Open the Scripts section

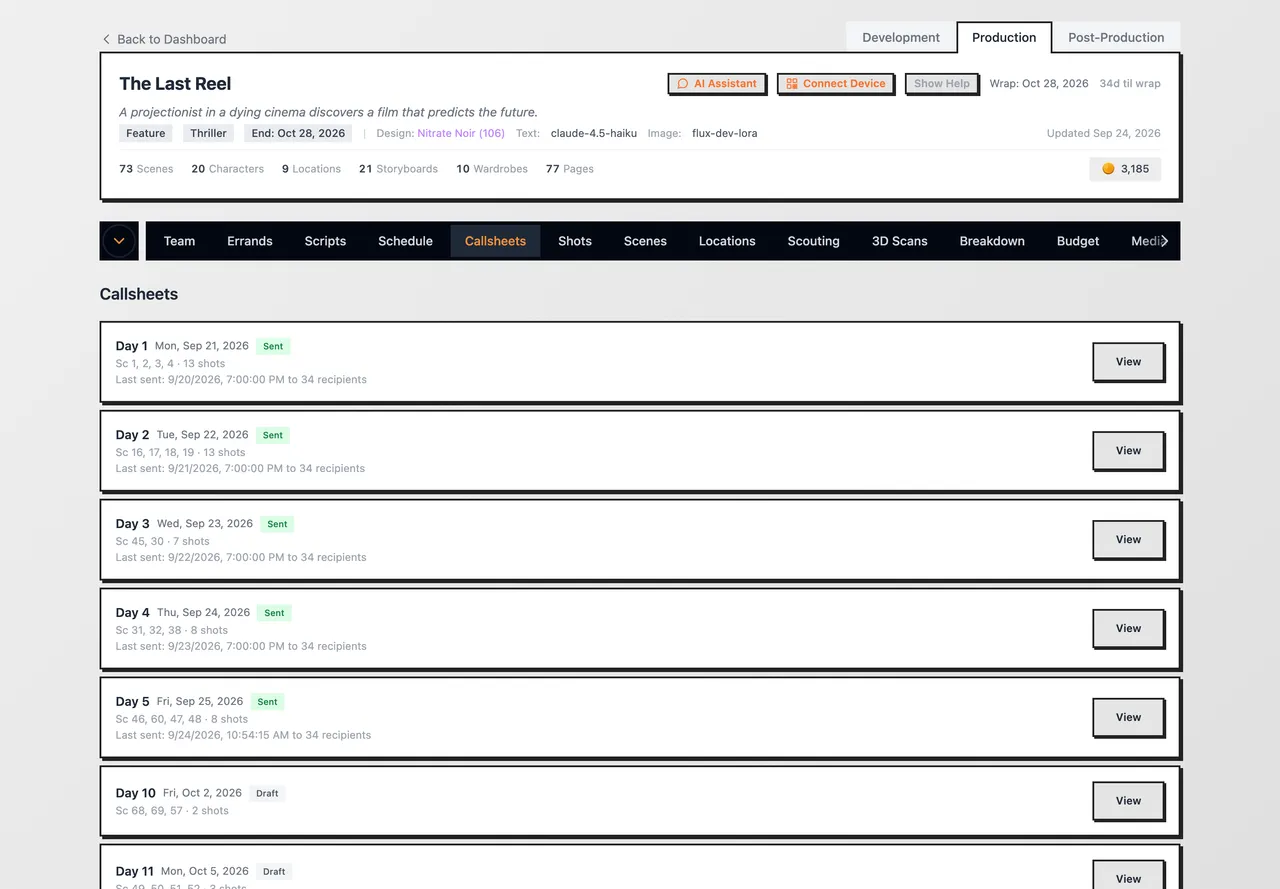point(325,241)
